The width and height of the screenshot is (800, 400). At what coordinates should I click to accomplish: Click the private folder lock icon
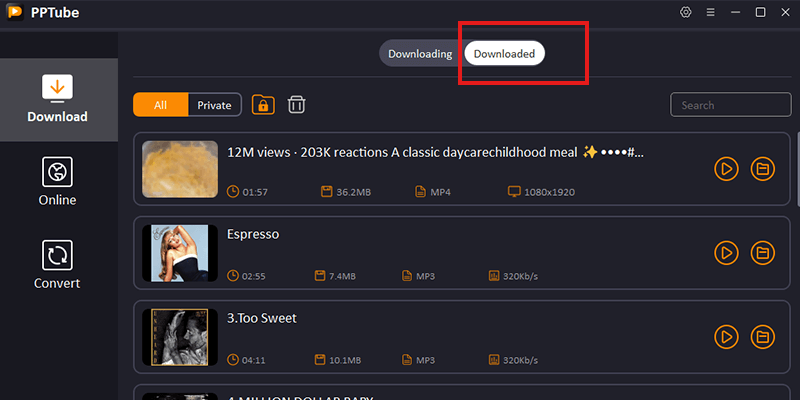click(x=263, y=105)
